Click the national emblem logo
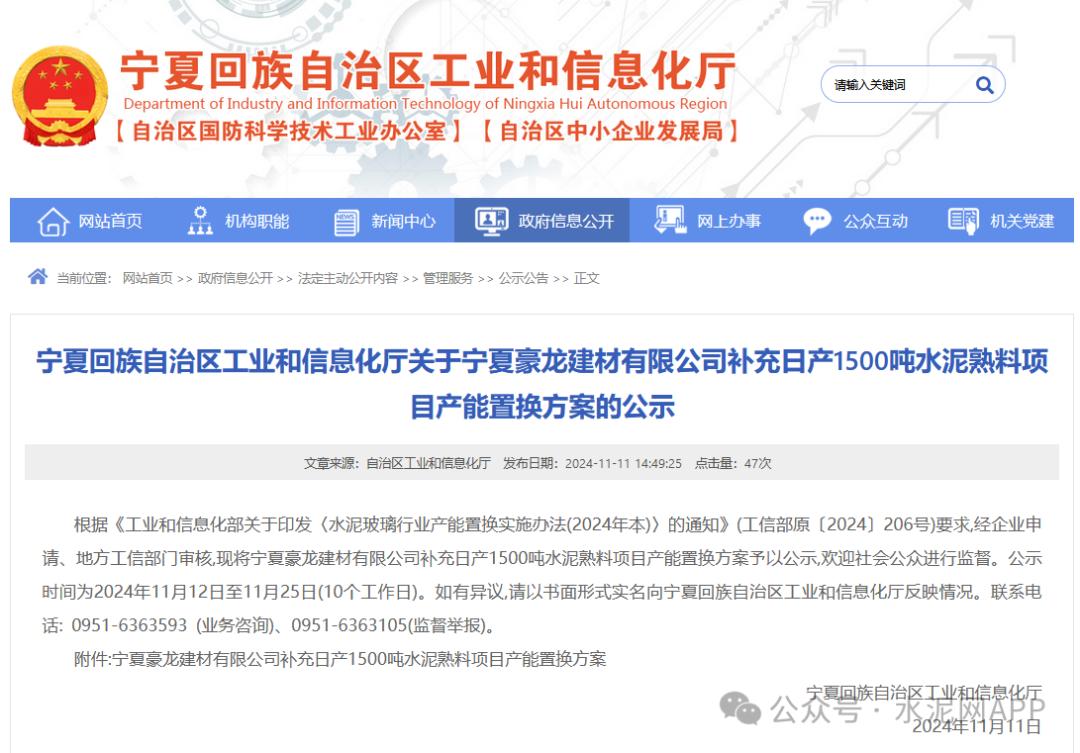This screenshot has height=753, width=1080. pos(60,96)
